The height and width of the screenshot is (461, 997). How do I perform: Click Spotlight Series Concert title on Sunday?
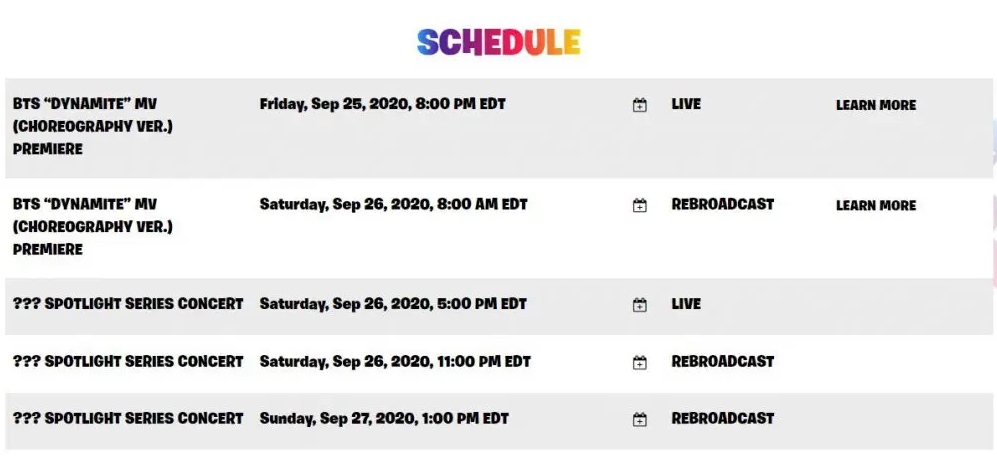click(128, 418)
